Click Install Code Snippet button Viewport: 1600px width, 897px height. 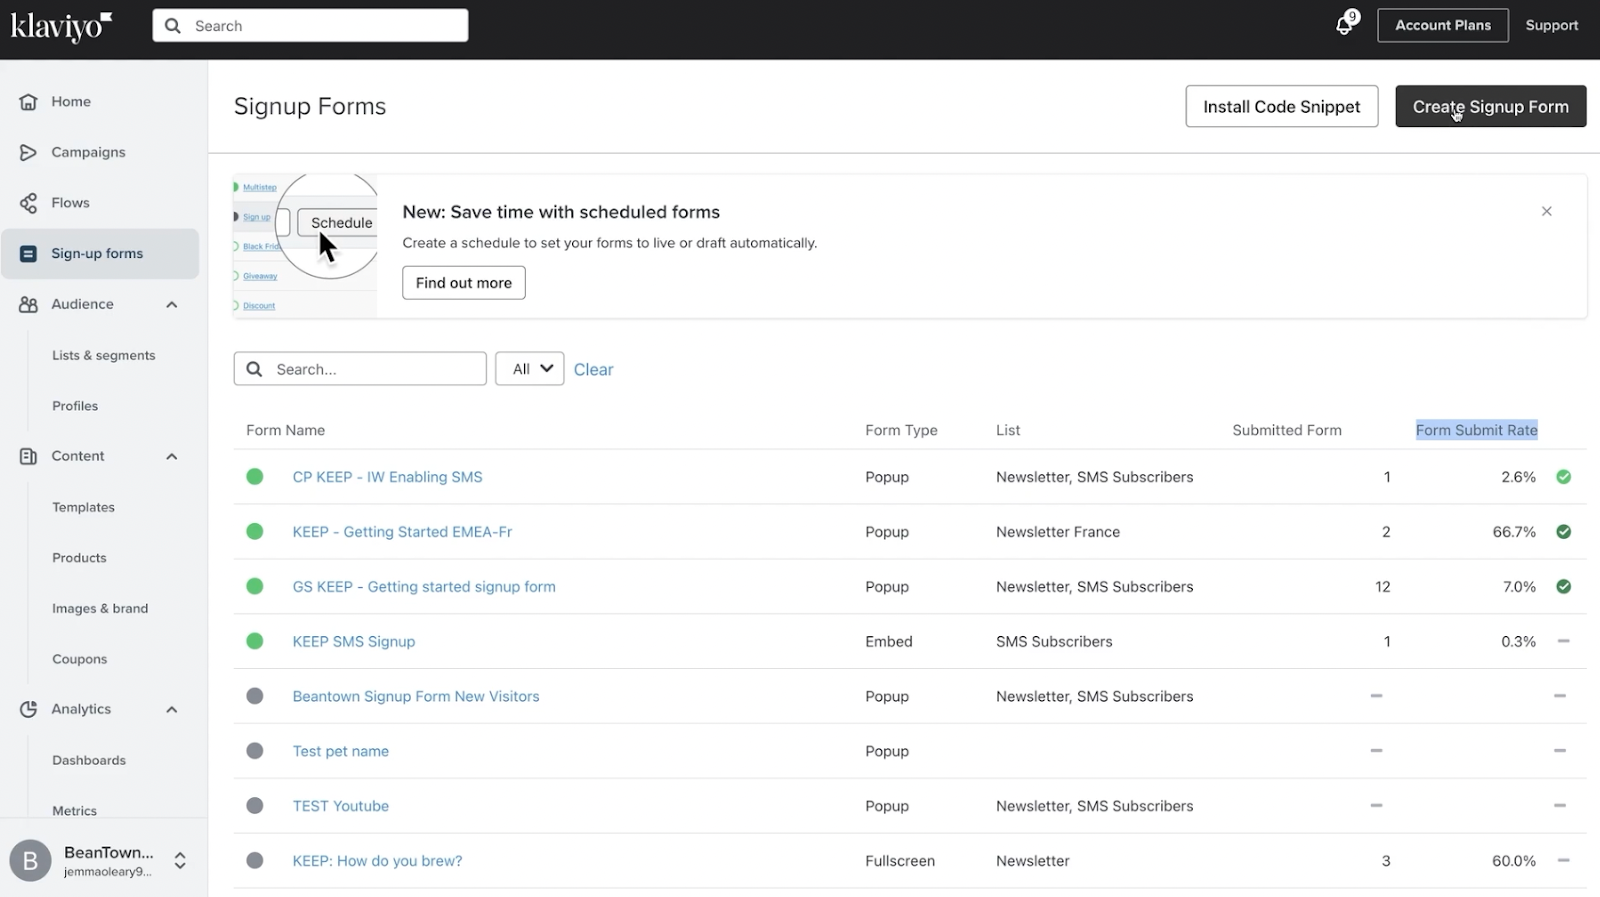(x=1282, y=106)
